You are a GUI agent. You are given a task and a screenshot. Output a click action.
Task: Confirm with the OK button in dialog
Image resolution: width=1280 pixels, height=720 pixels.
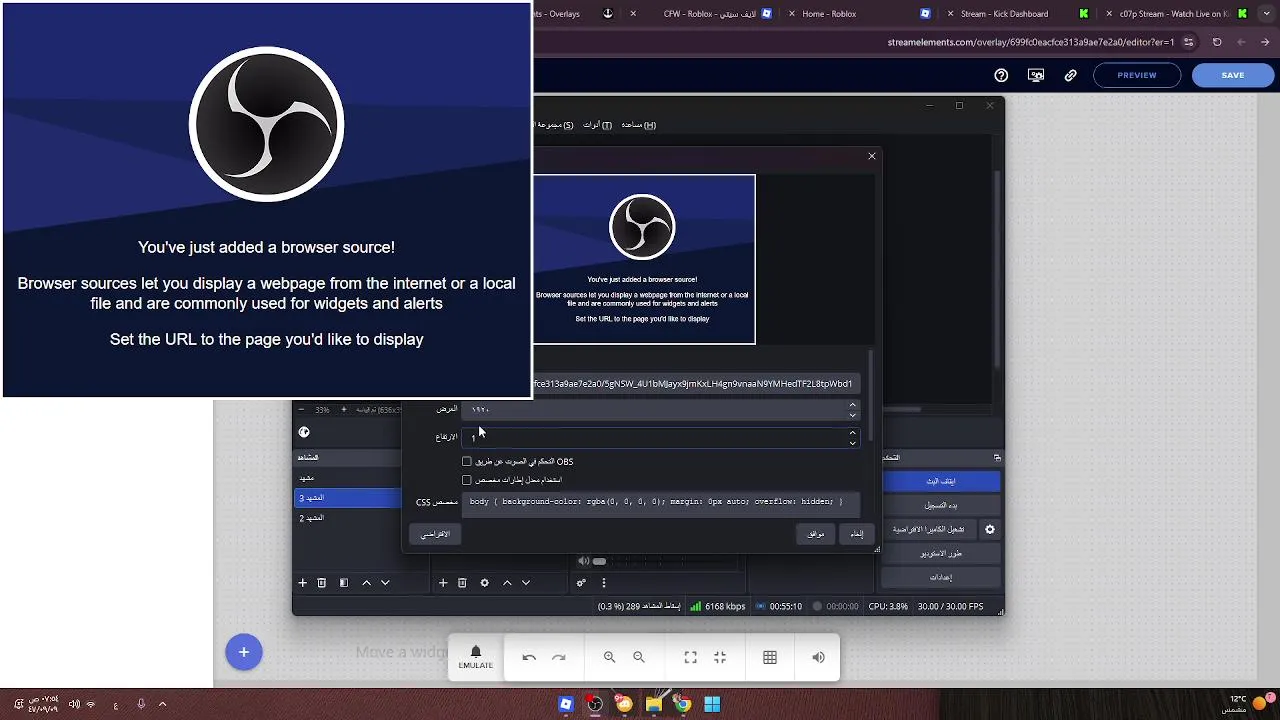pos(816,534)
